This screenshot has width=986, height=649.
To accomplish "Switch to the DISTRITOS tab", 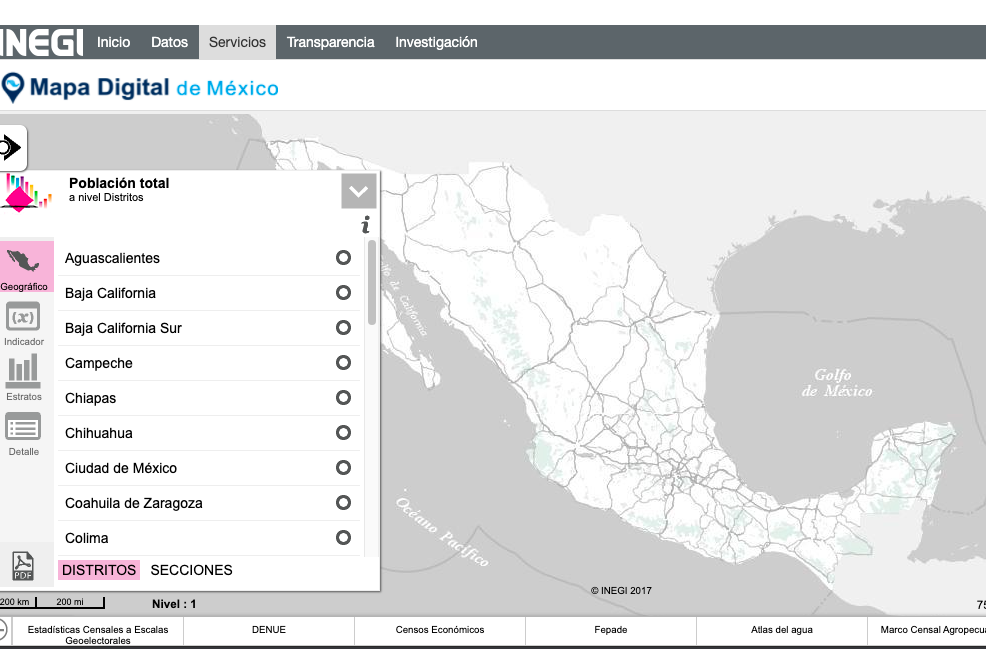I will tap(99, 570).
